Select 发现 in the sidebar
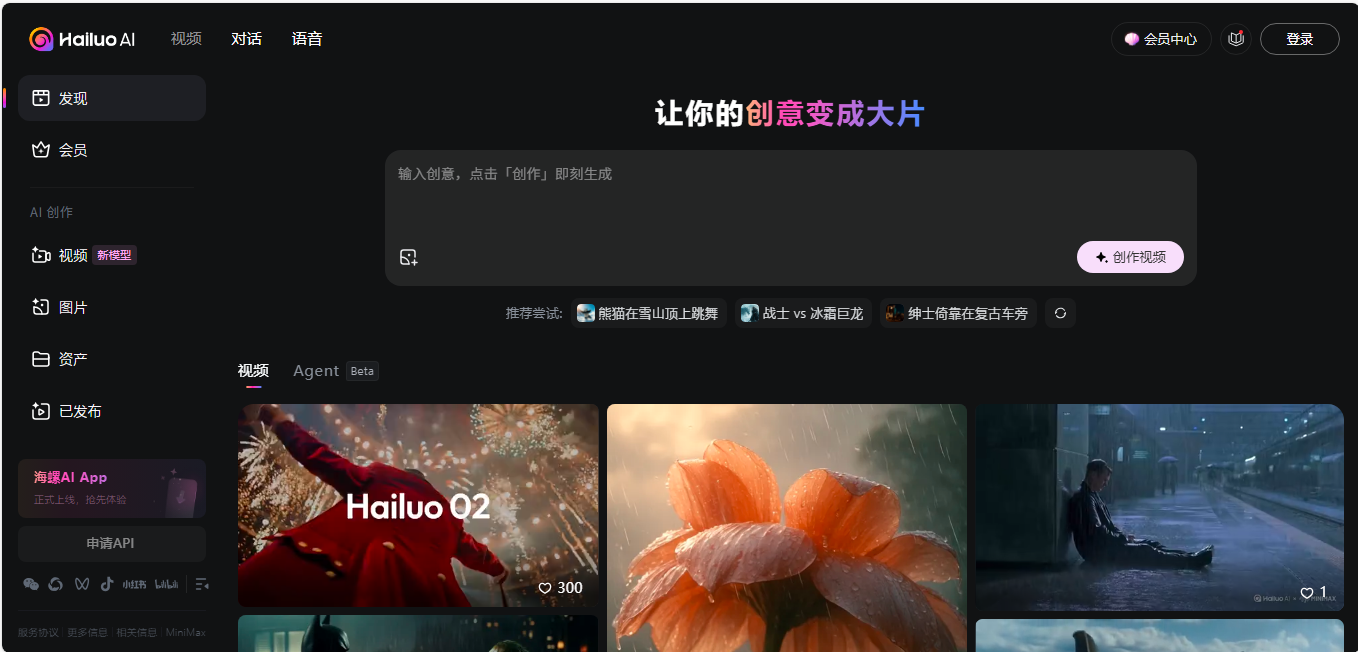The height and width of the screenshot is (652, 1358). pyautogui.click(x=112, y=98)
